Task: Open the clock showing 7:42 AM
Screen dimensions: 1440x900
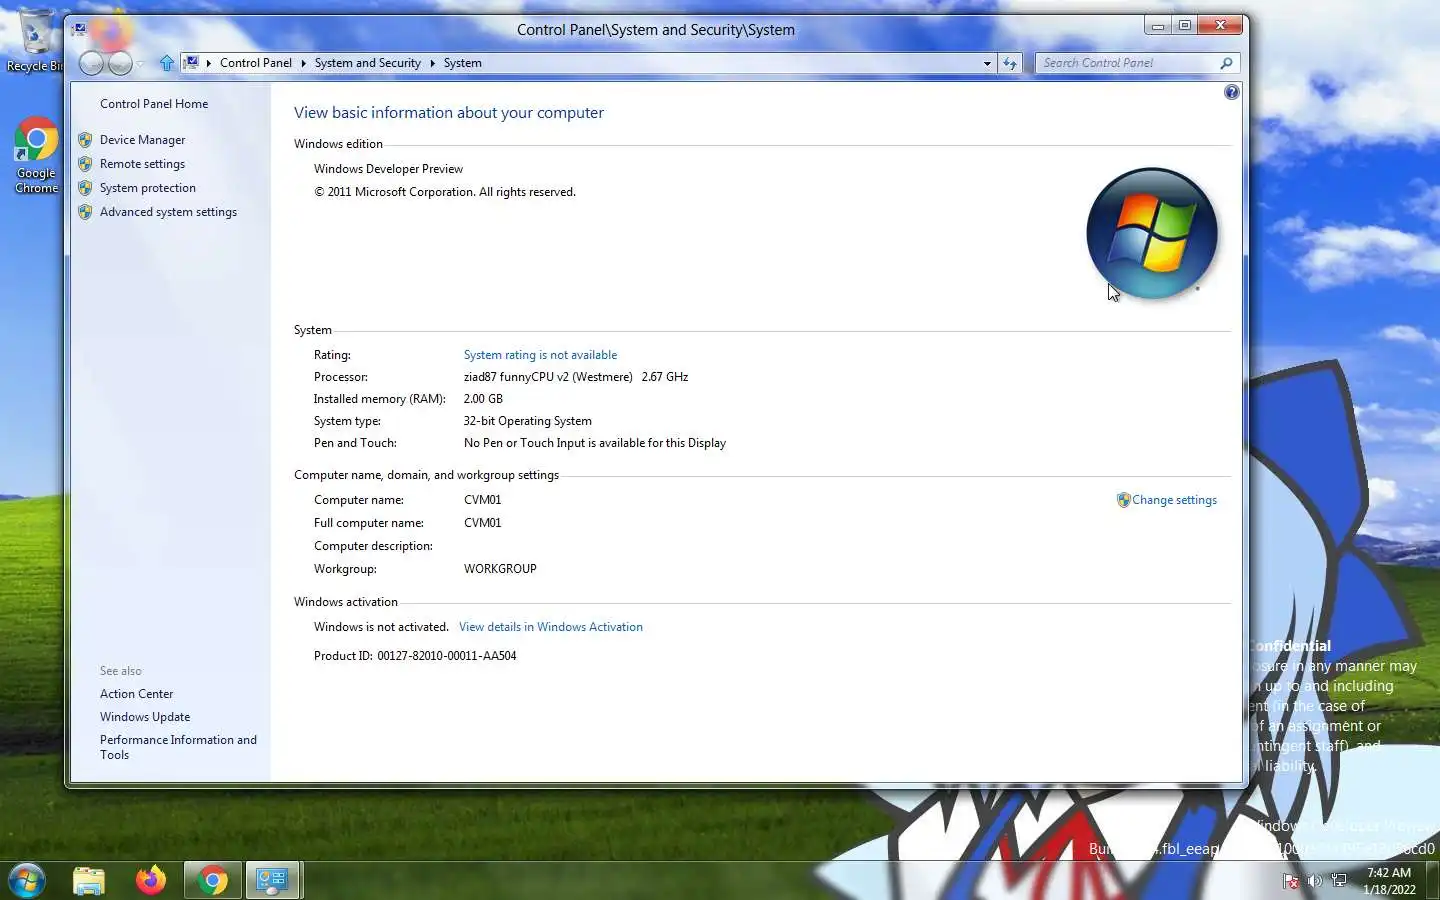Action: tap(1389, 881)
